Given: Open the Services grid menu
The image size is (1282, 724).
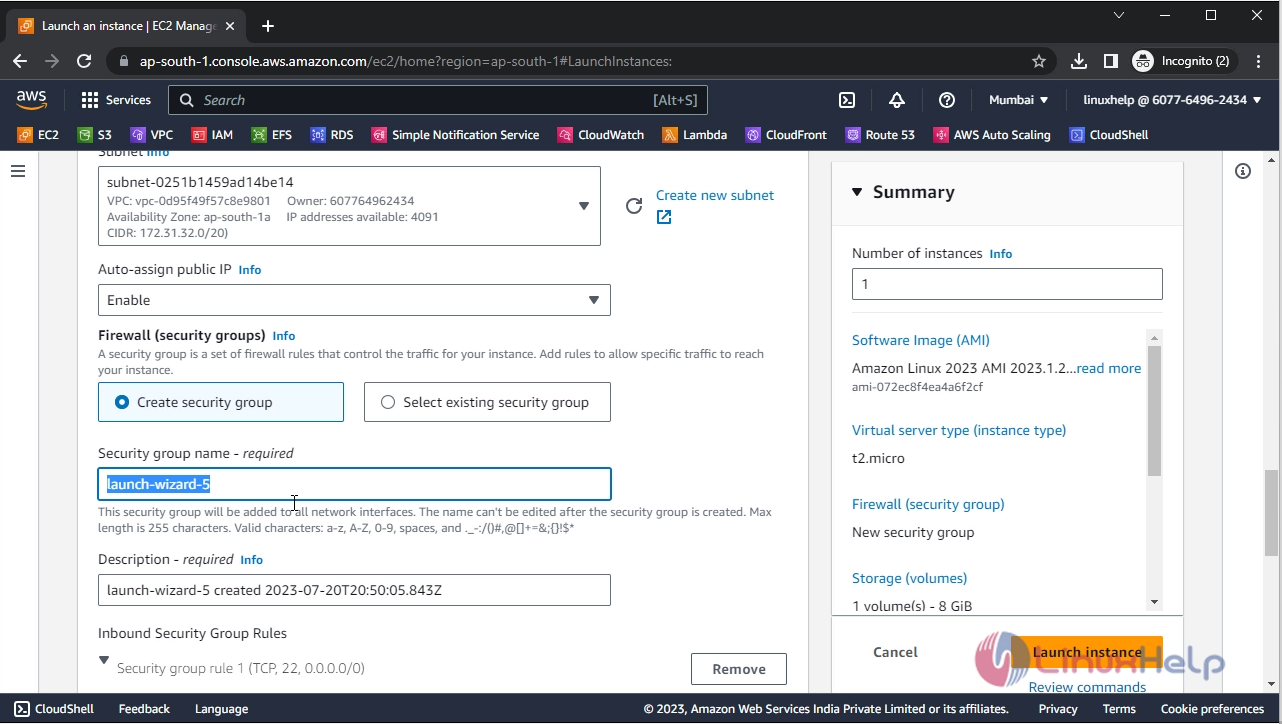Looking at the screenshot, I should [116, 100].
